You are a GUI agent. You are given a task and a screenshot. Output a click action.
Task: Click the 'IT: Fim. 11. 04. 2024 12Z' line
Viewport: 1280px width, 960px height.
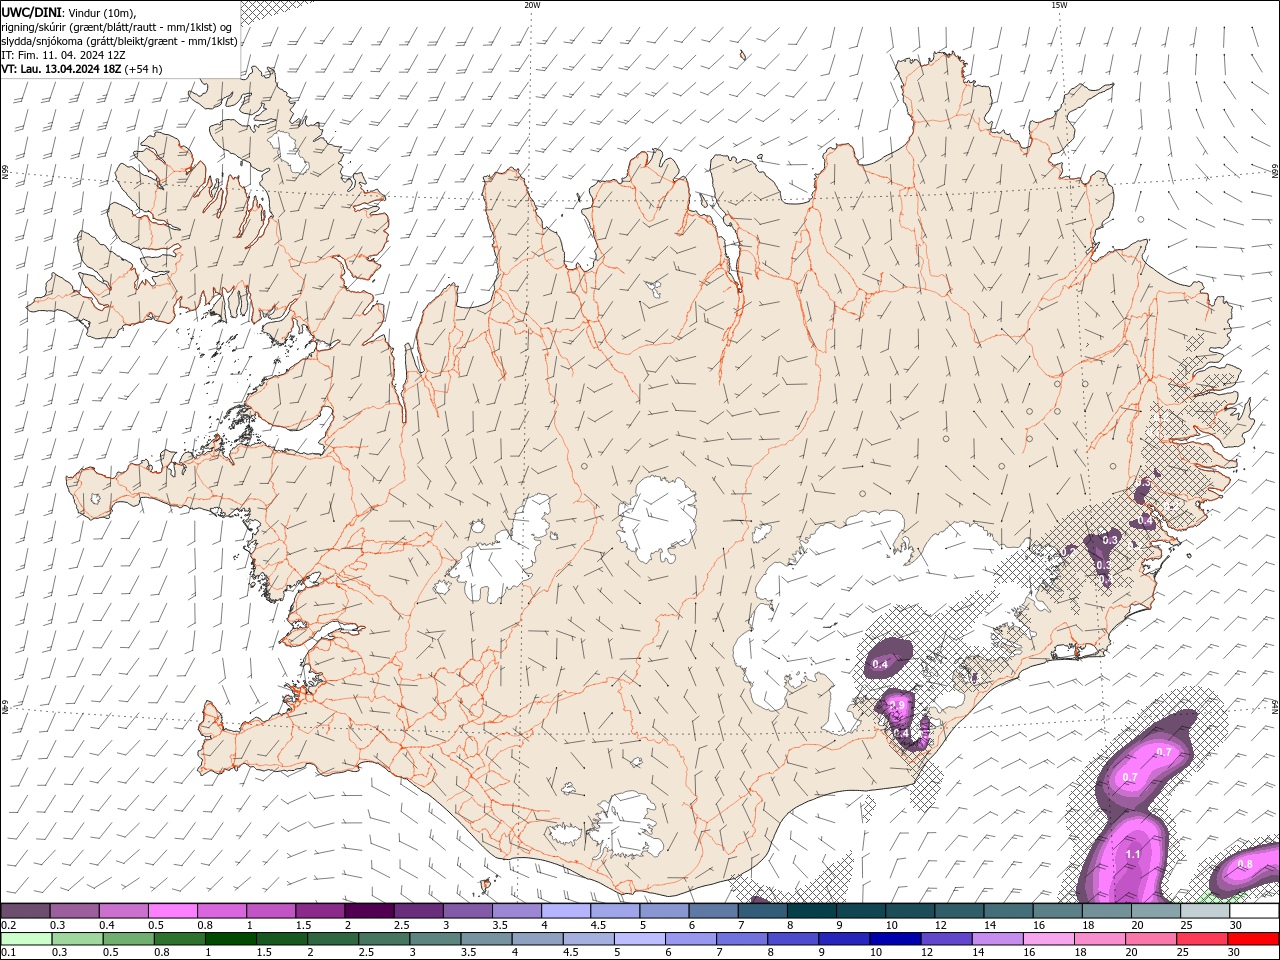[64, 55]
